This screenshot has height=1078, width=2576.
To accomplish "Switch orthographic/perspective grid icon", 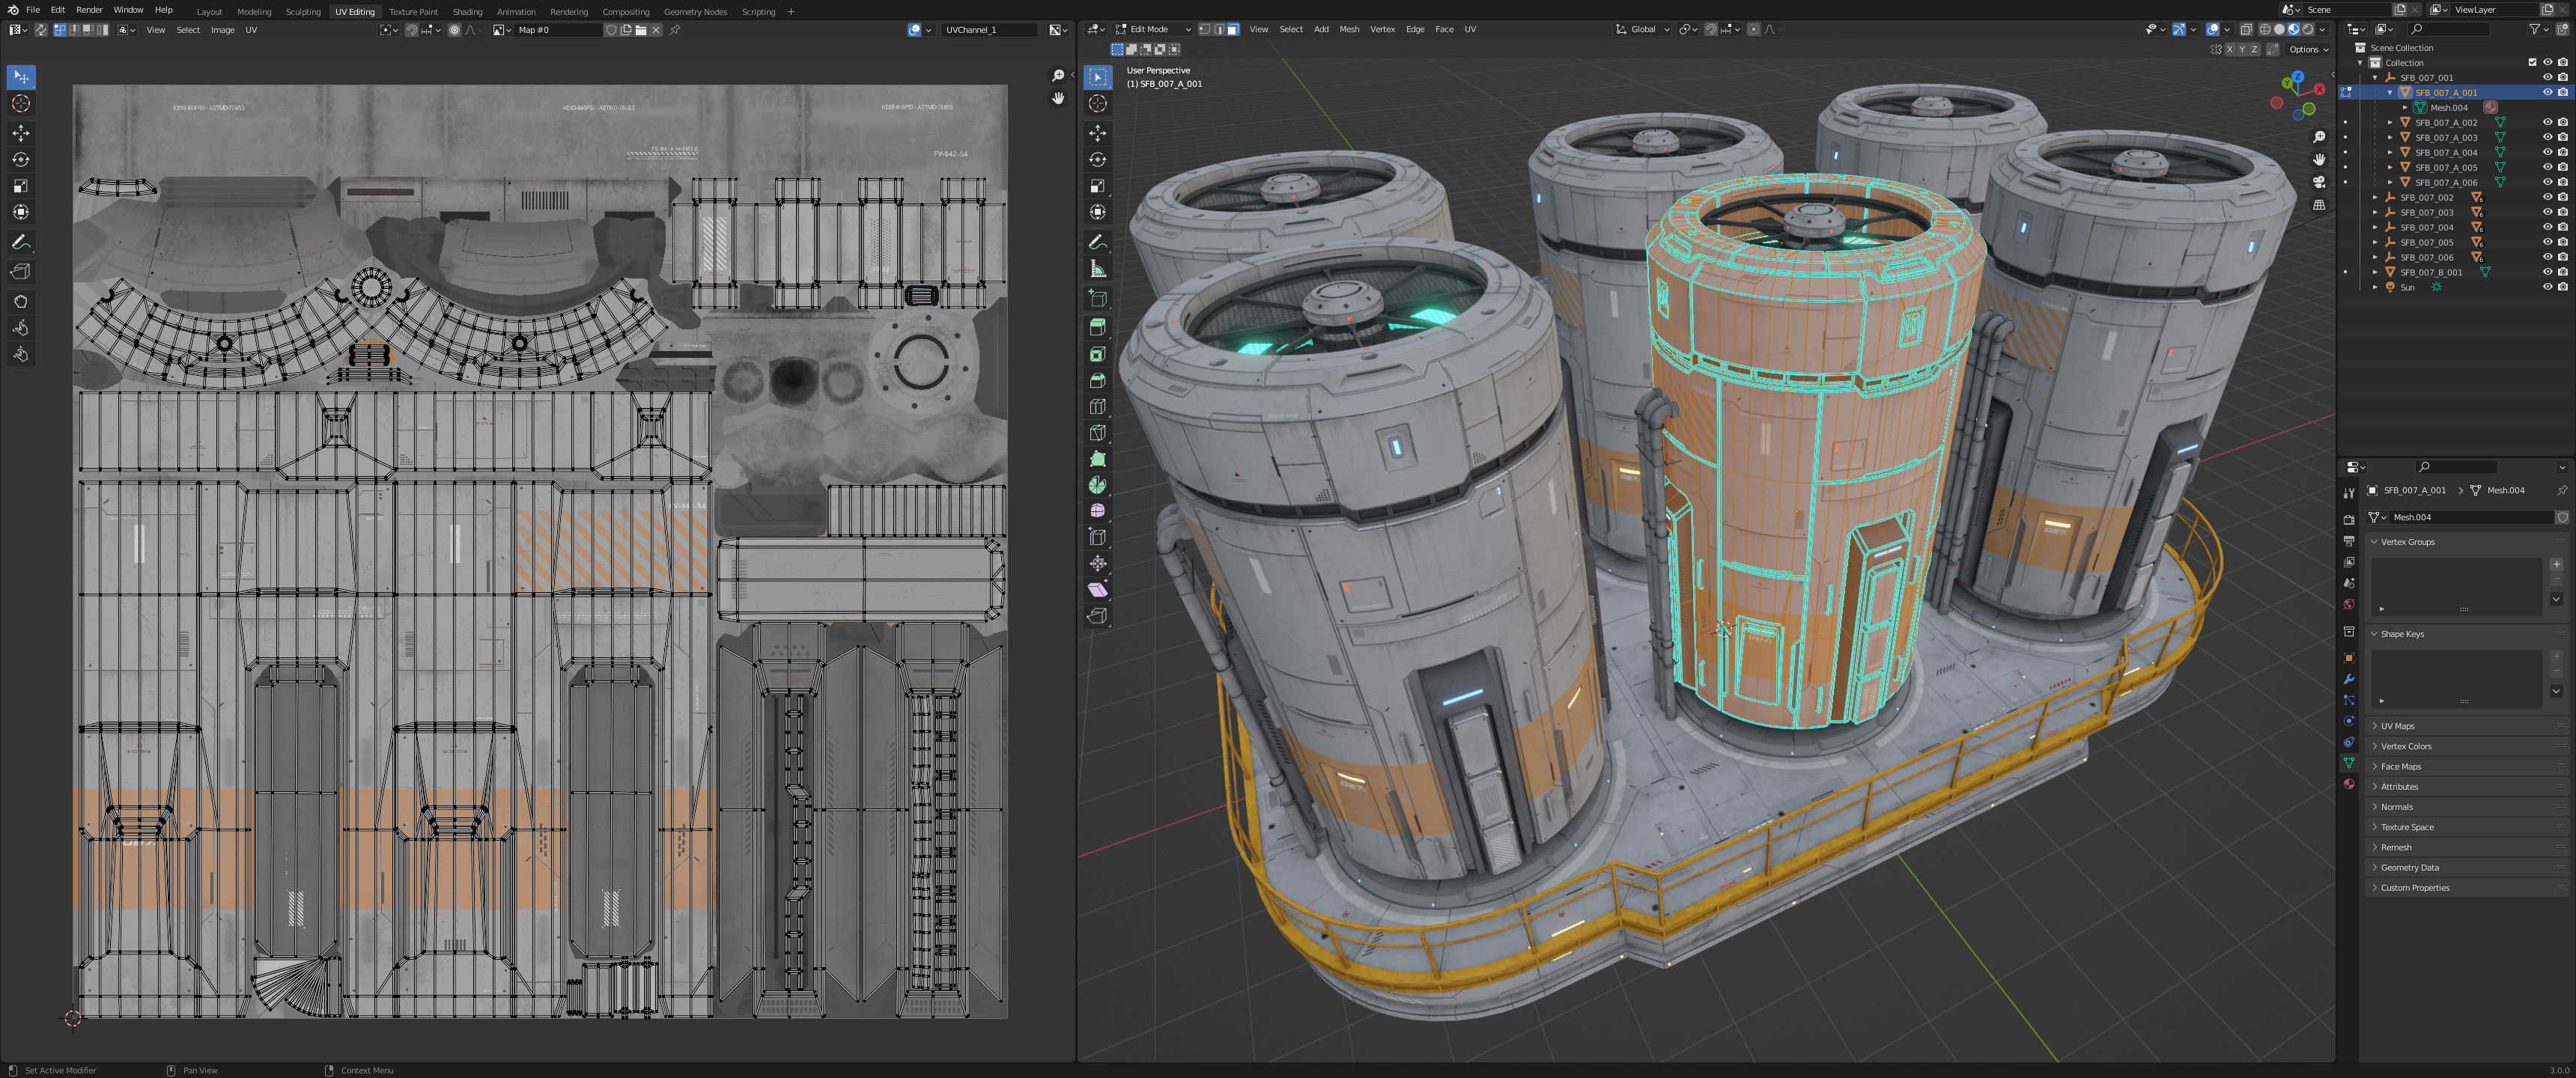I will (2319, 205).
